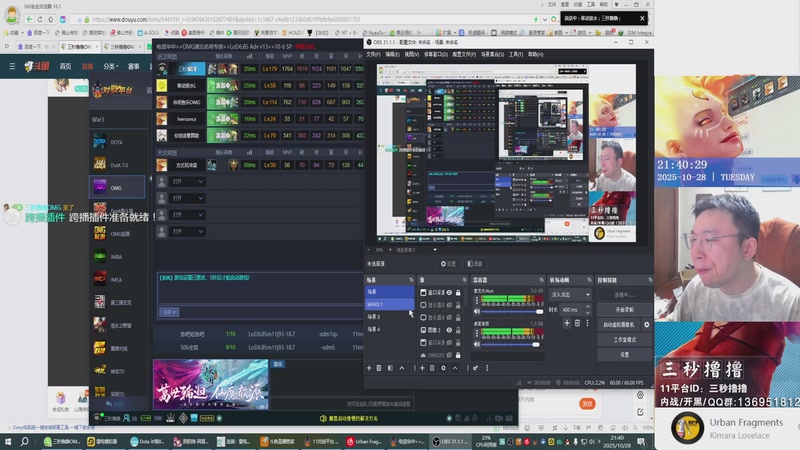Click the Douyu logo in the browser
The height and width of the screenshot is (450, 800).
click(37, 66)
